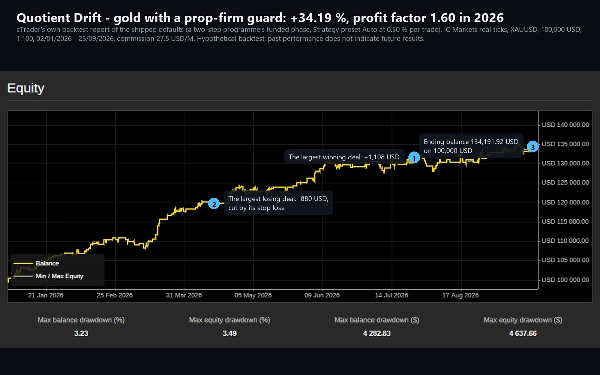Click the 'USD 105 000.00' axis label
The width and height of the screenshot is (600, 375).
coord(565,260)
